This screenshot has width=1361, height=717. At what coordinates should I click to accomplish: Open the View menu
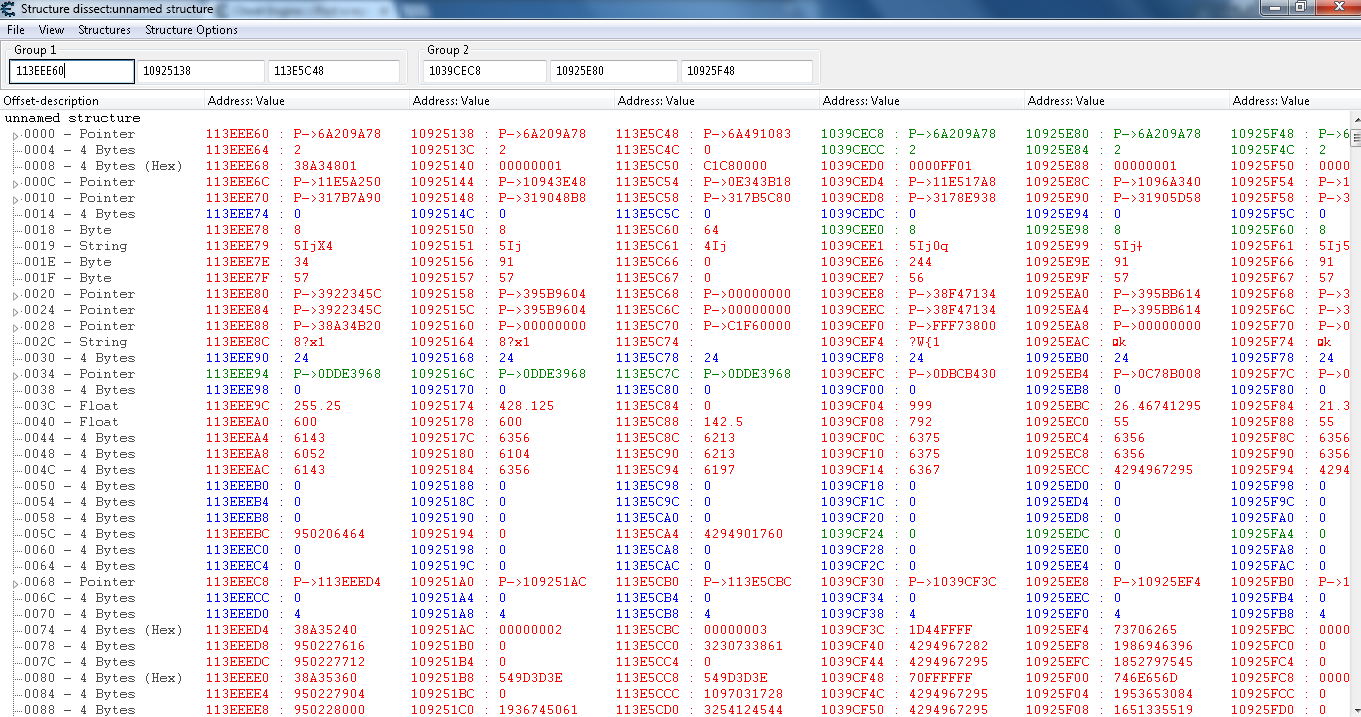click(x=51, y=30)
